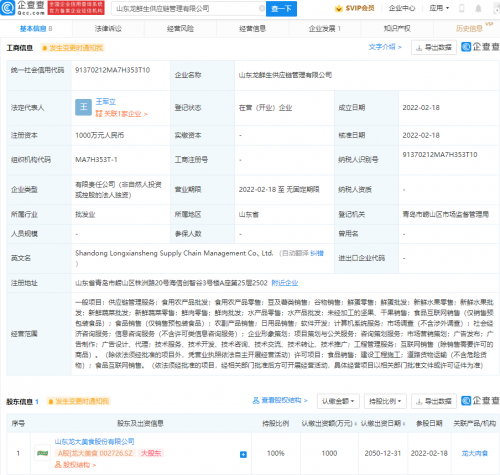Open the 文字介绍 link
Screen dimensions: 500x475
coord(385,47)
